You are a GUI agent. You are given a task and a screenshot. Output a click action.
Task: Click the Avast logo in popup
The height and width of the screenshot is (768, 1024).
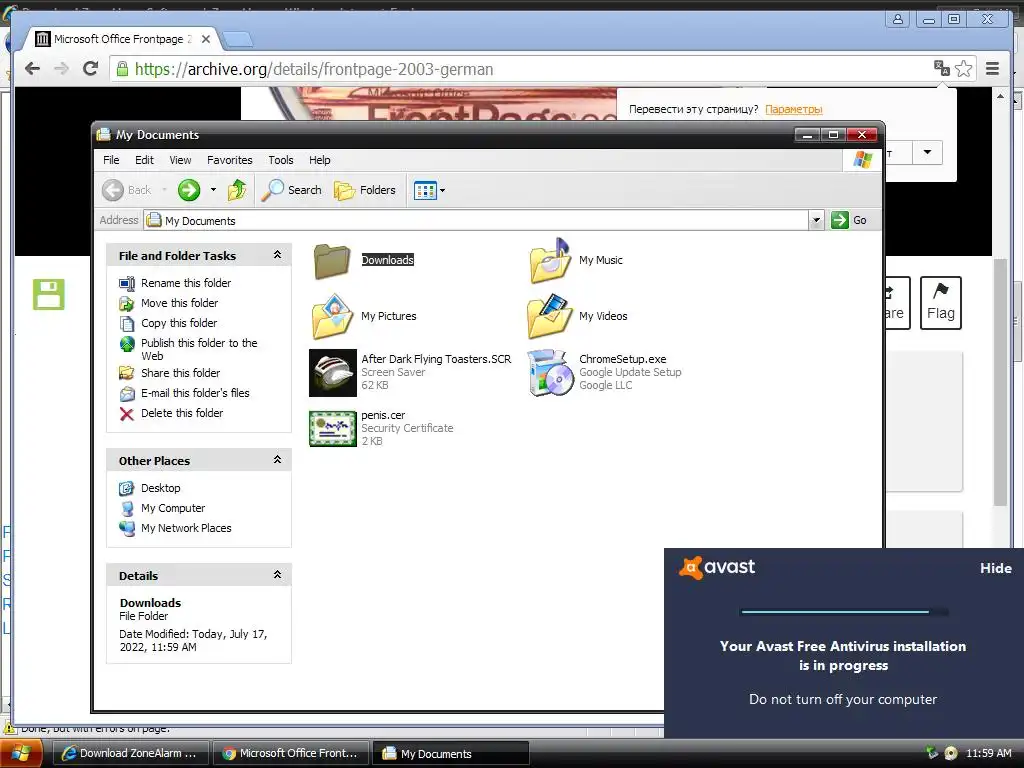[717, 567]
